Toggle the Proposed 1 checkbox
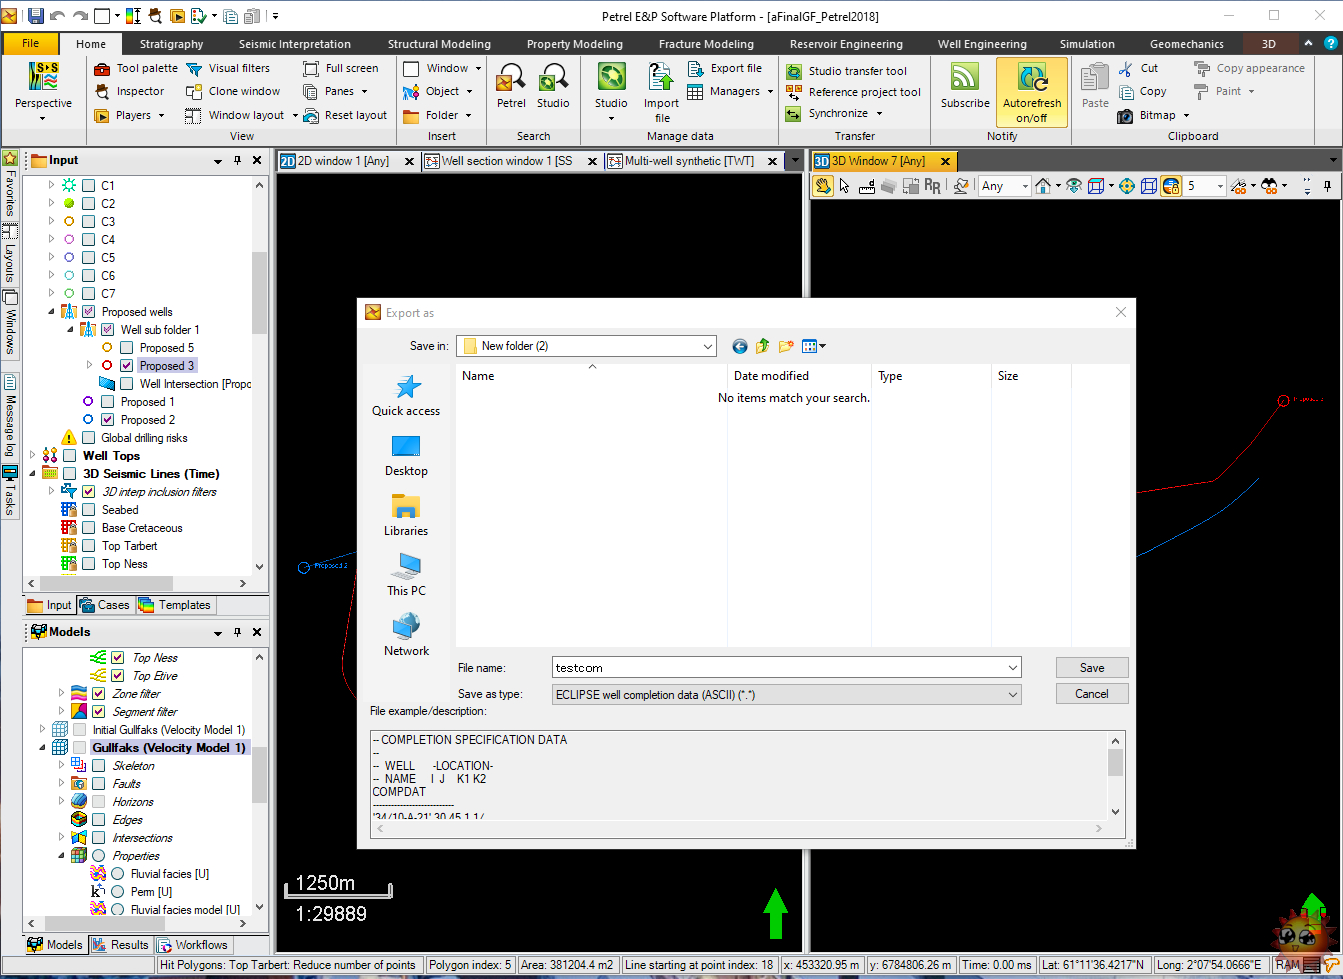Screen dimensions: 1343x979 point(107,402)
